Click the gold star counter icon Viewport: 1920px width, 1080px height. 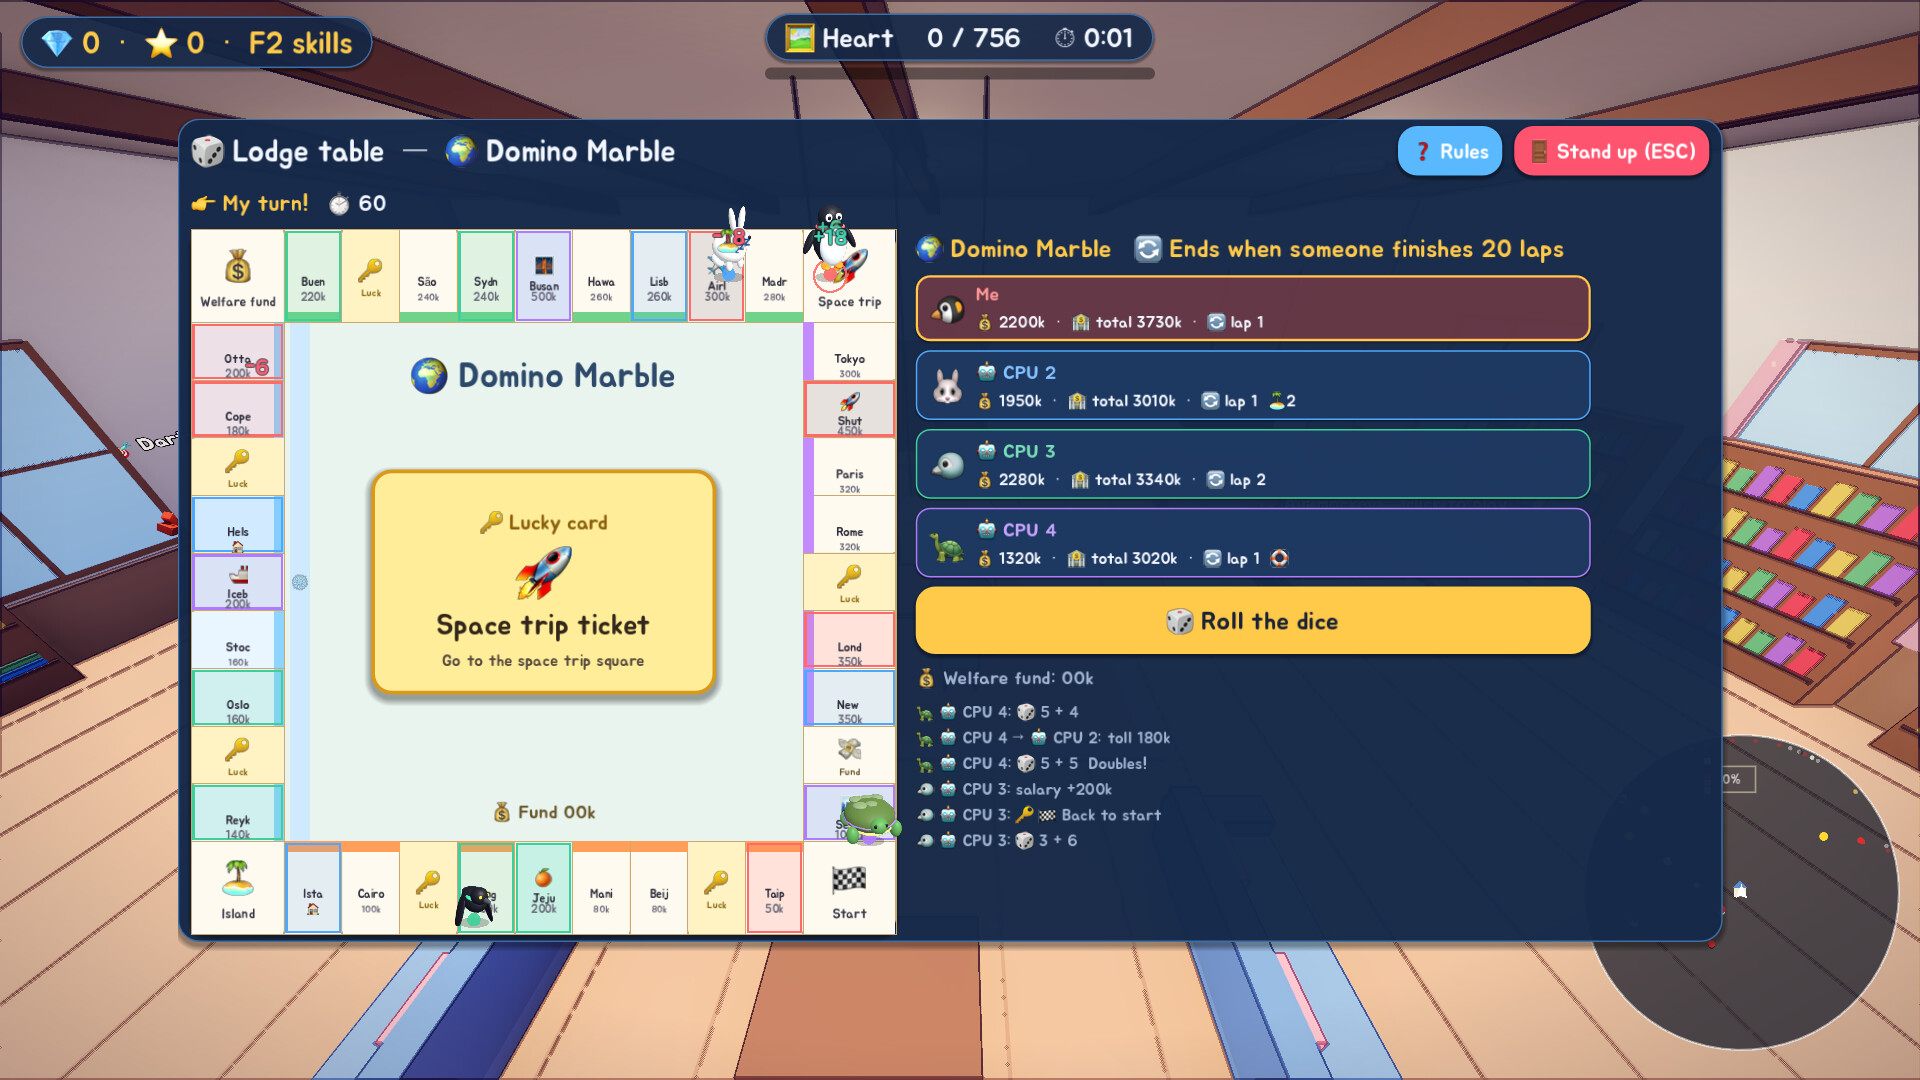[161, 43]
